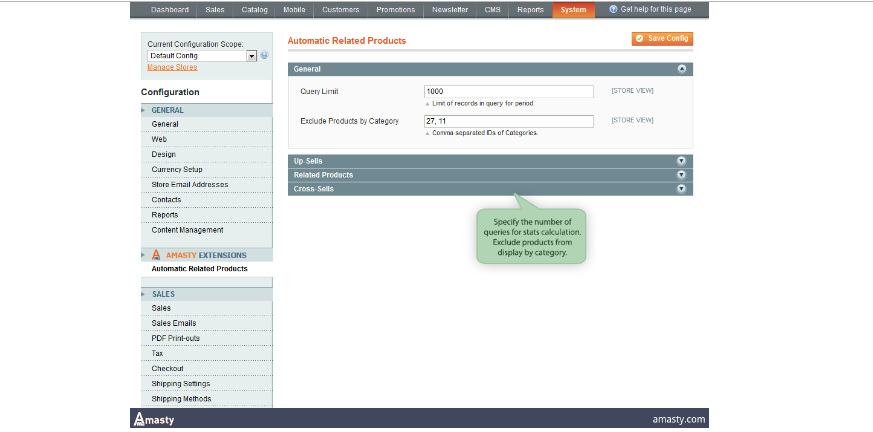This screenshot has height=432, width=873.
Task: Click the Query Limit input field
Action: tap(509, 91)
